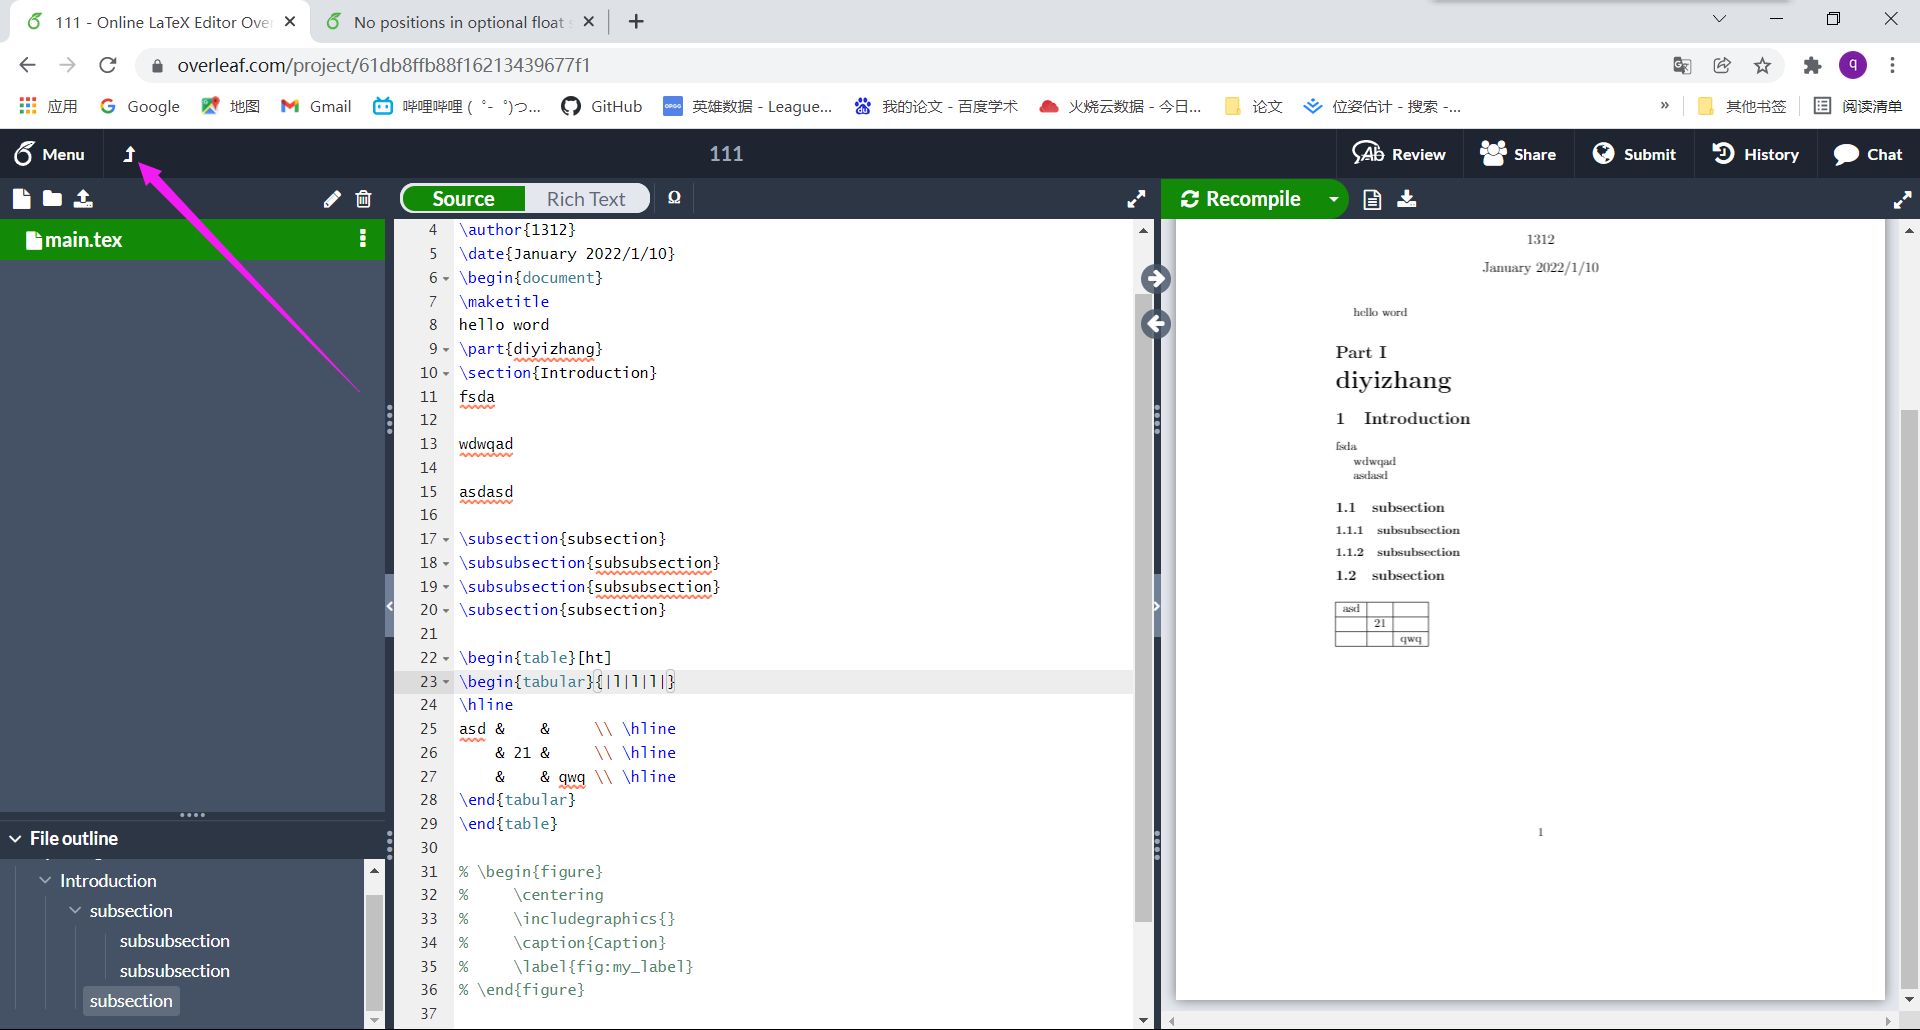1920x1030 pixels.
Task: Open Chrome three-dot menu
Action: coord(1892,65)
